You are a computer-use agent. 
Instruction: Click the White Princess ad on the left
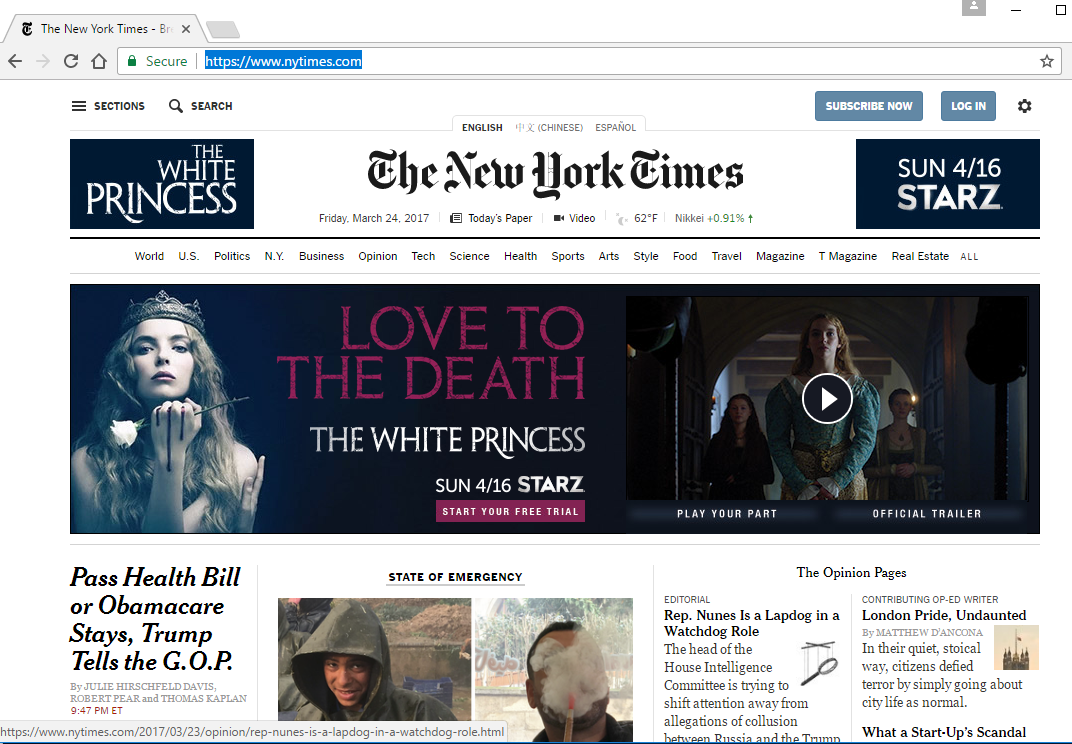[x=162, y=184]
